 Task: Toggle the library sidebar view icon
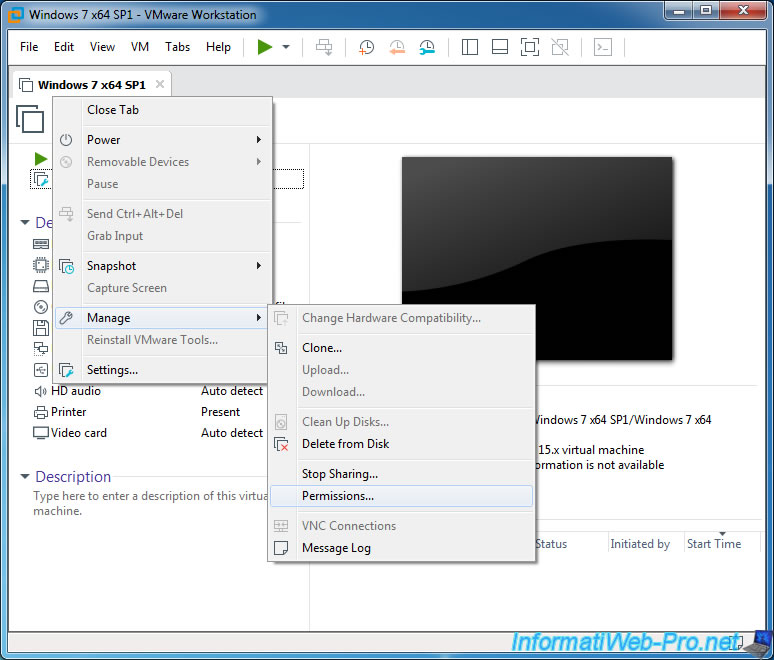point(469,47)
